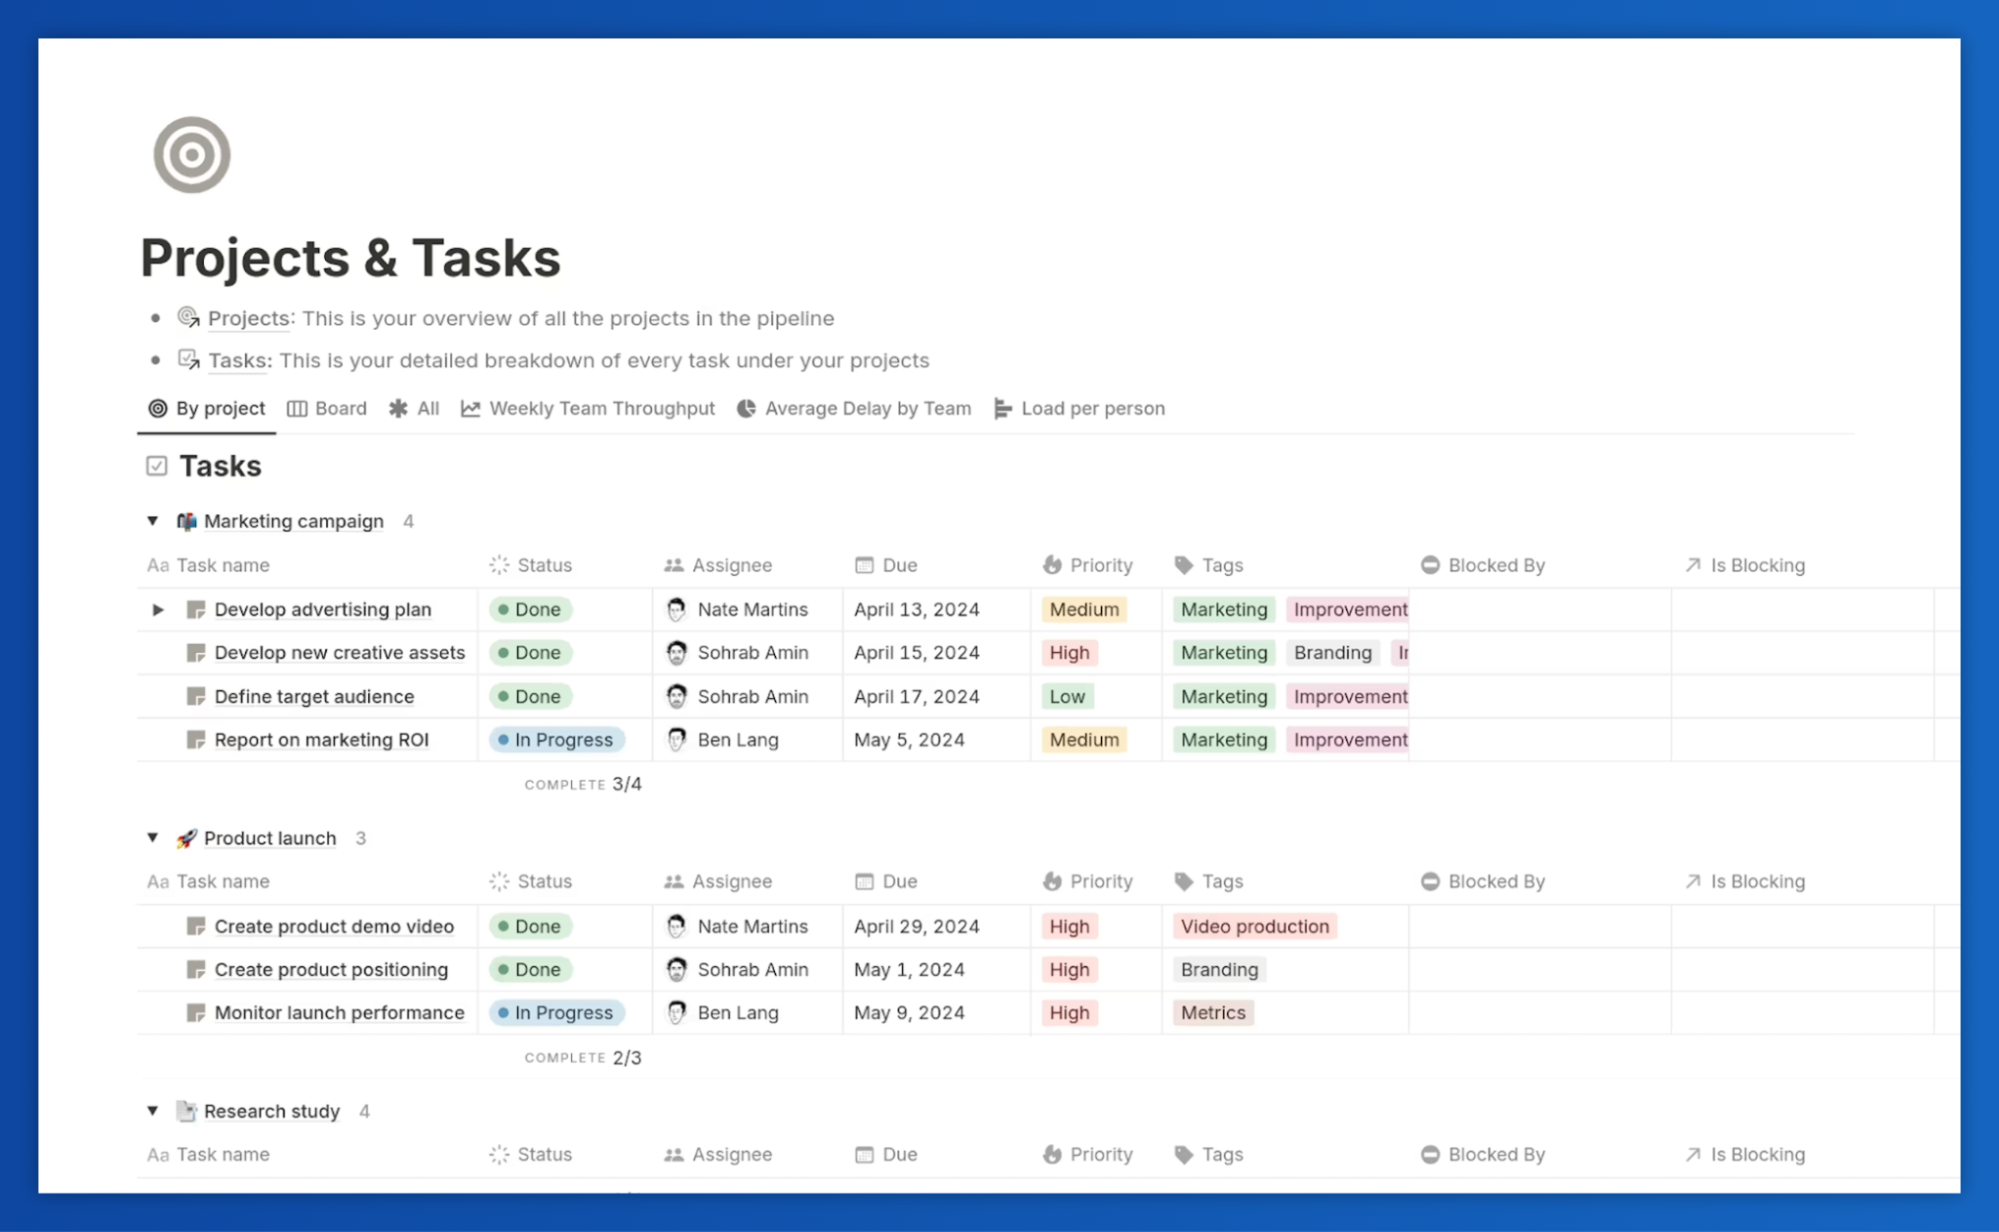Image resolution: width=1999 pixels, height=1232 pixels.
Task: Open Load per person tab
Action: tap(1080, 408)
